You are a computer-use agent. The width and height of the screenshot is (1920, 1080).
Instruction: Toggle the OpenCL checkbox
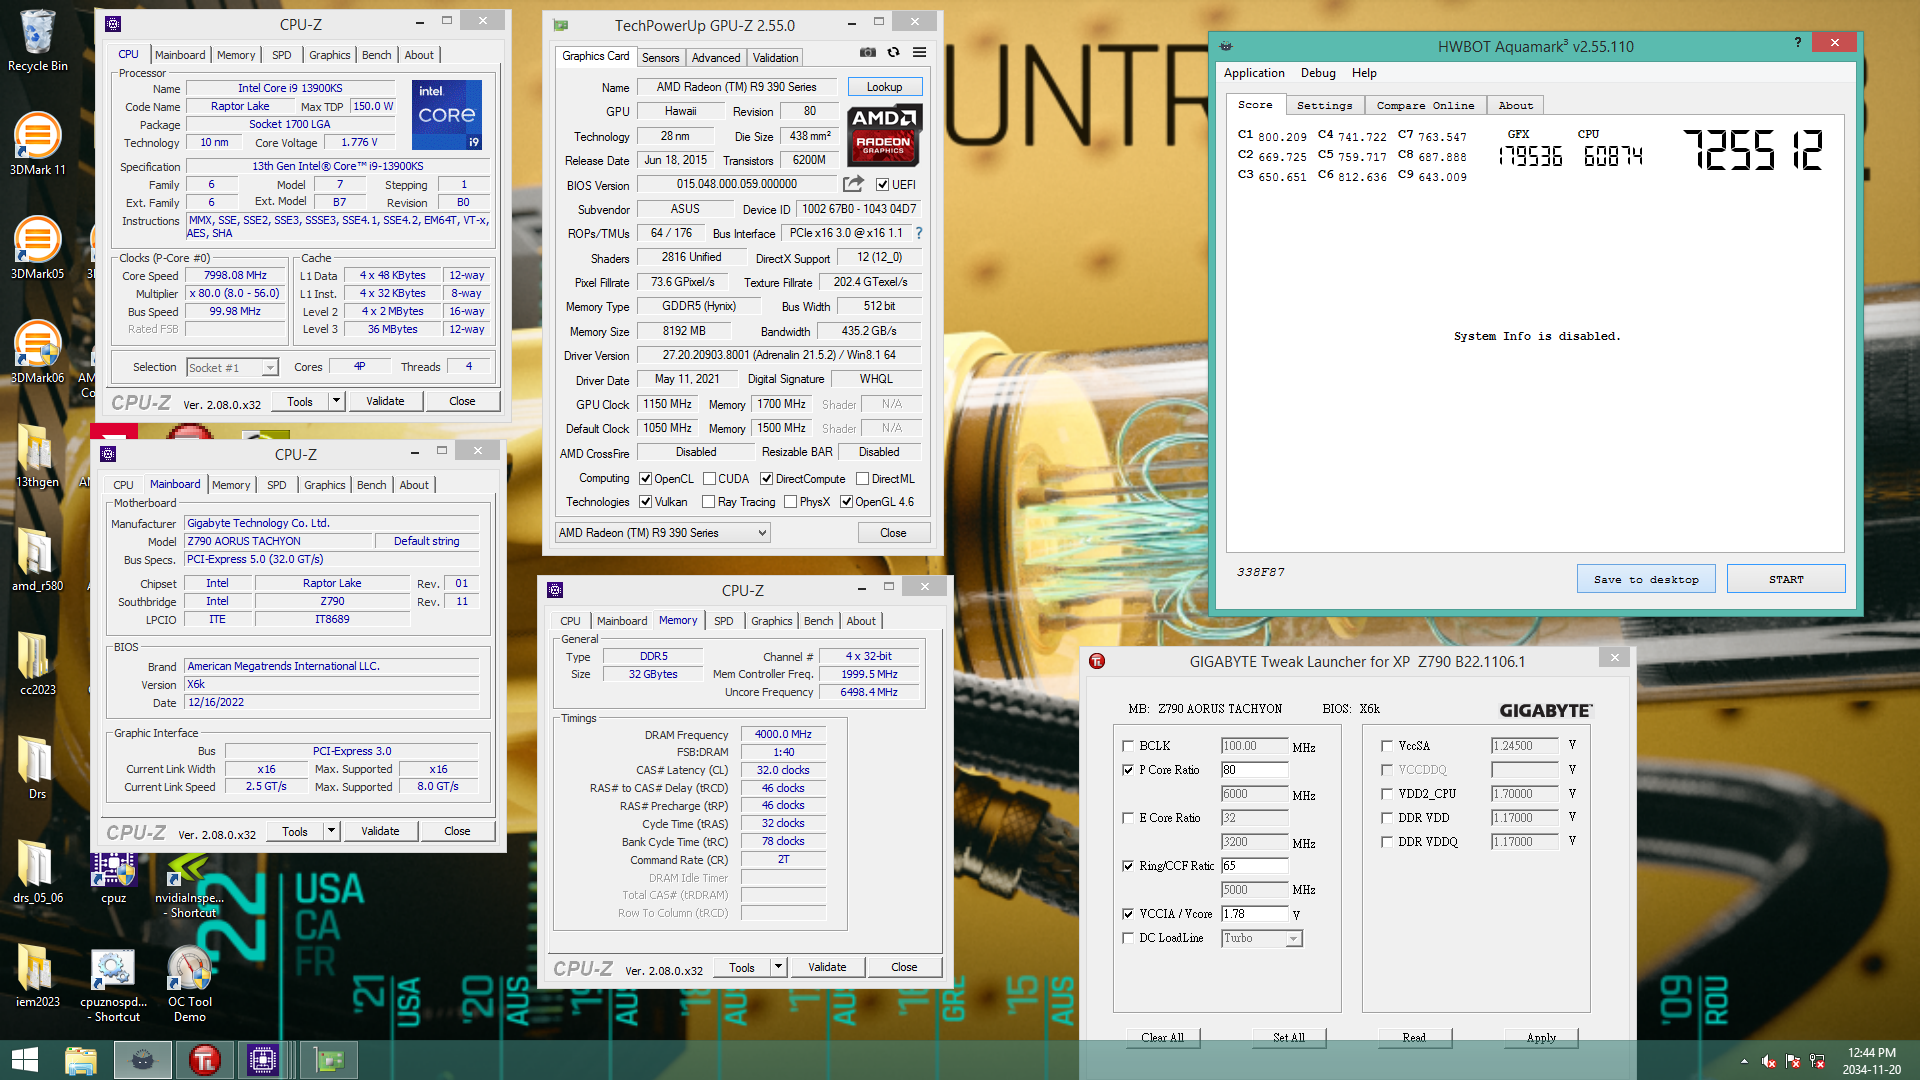pos(645,479)
